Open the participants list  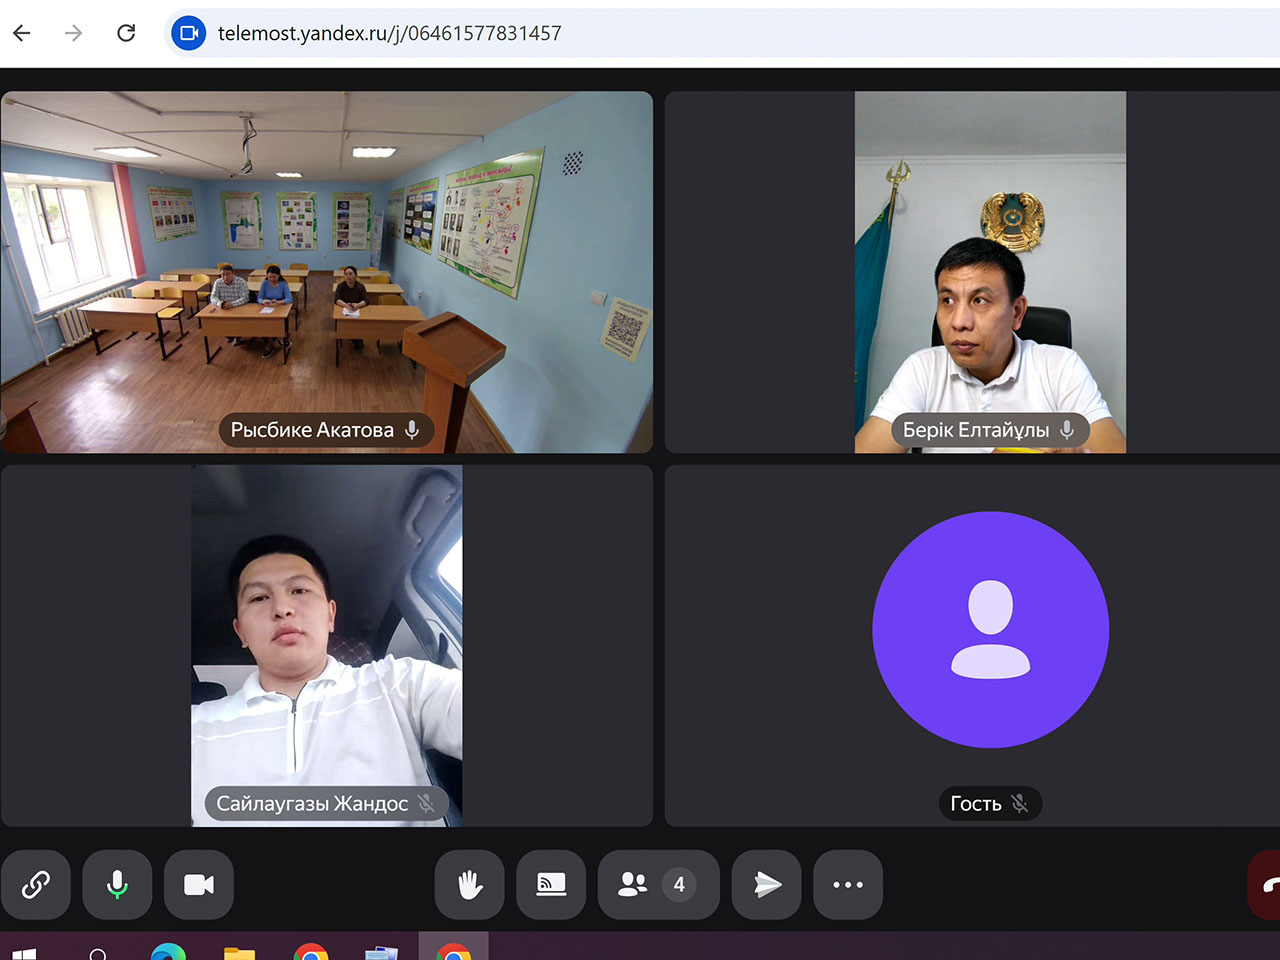tap(657, 884)
